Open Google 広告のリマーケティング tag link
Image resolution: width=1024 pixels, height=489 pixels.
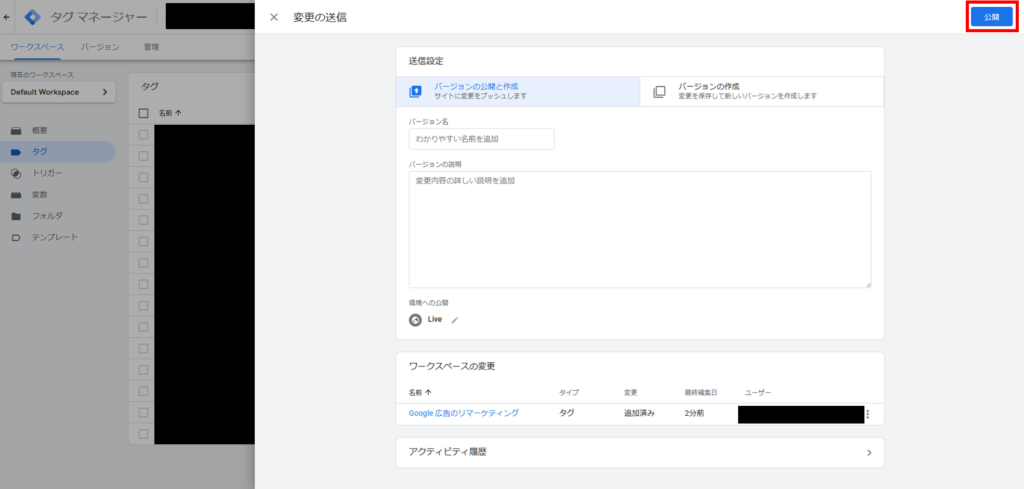[x=464, y=413]
